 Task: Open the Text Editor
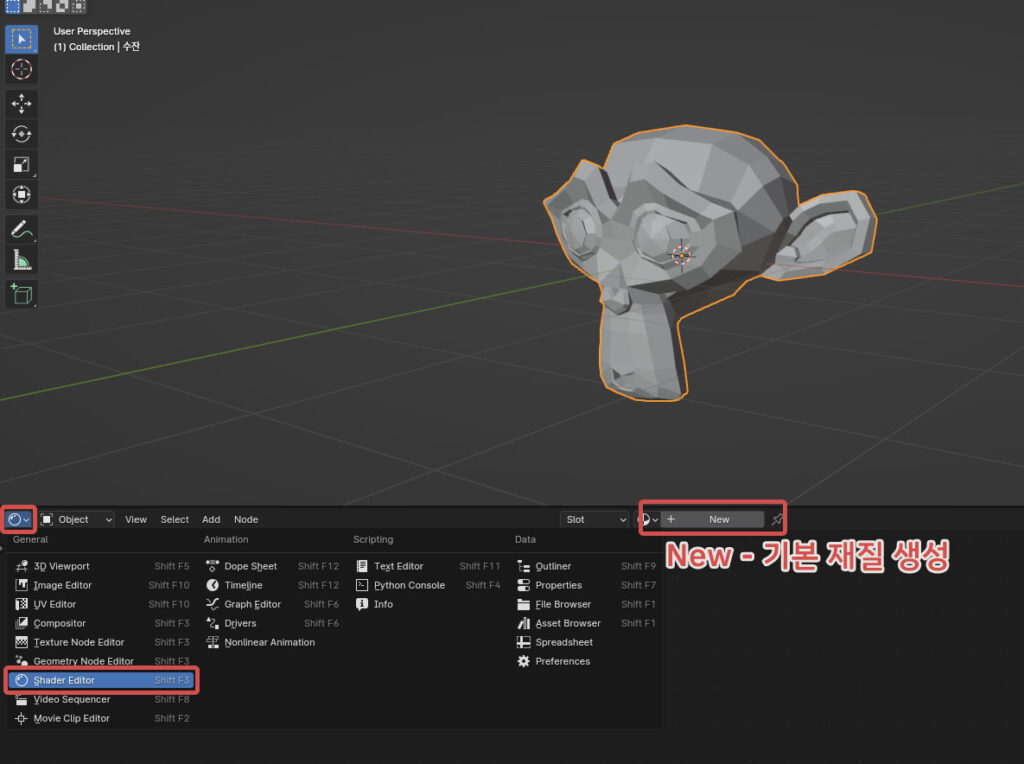point(428,566)
